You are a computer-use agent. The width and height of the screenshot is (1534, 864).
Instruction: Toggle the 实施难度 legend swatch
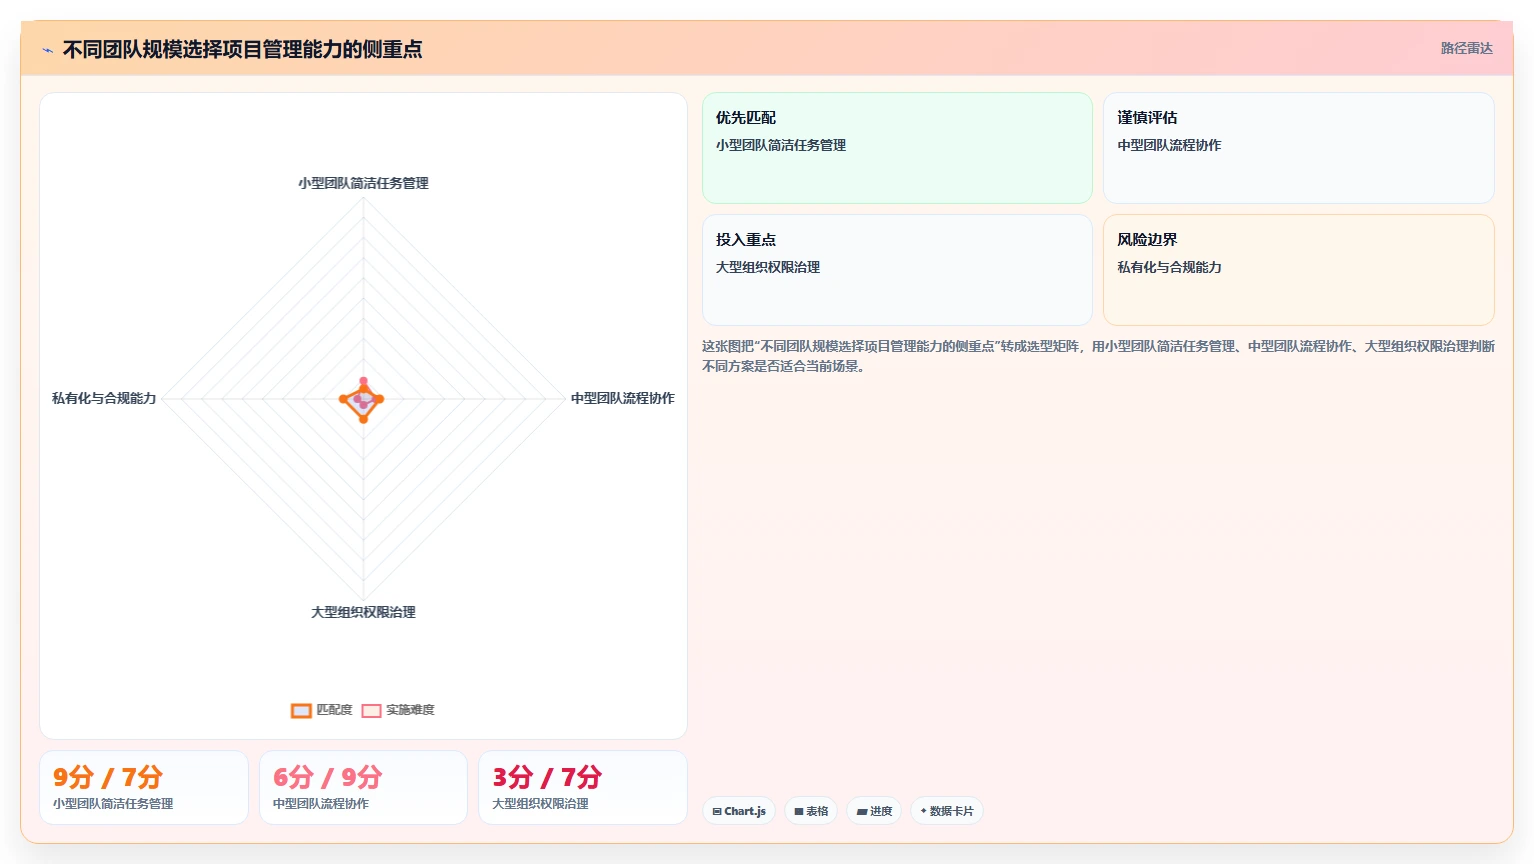tap(371, 711)
